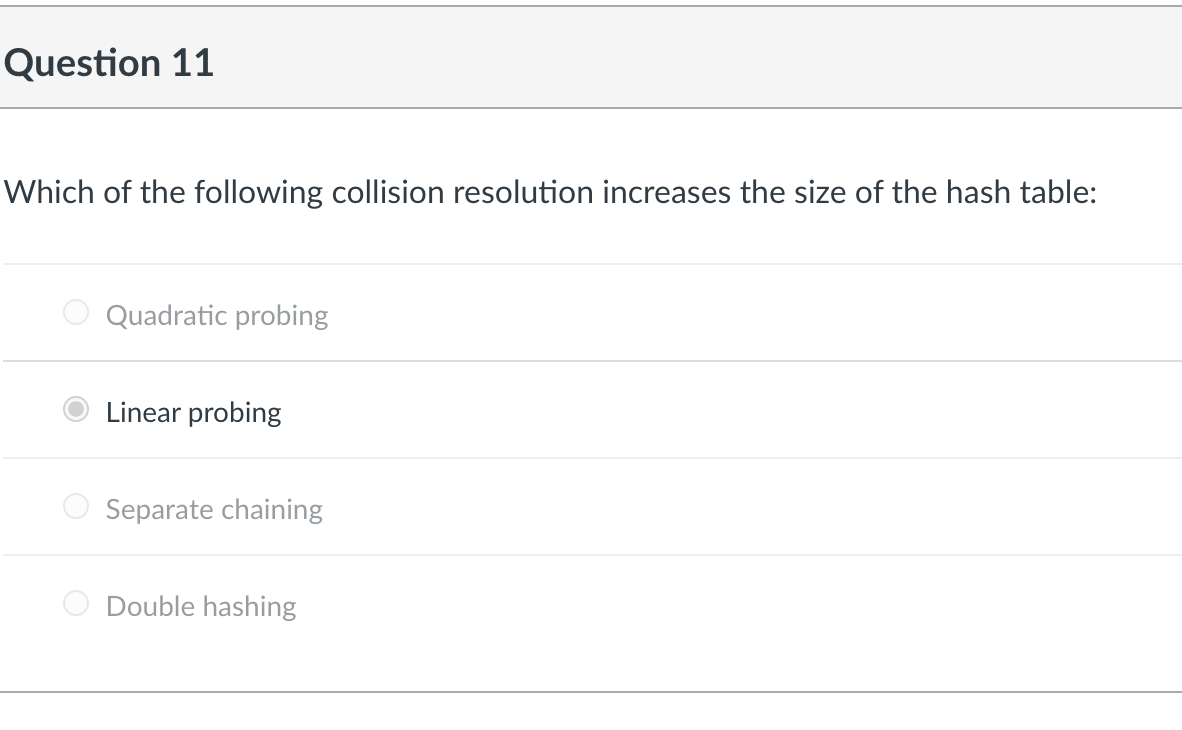
Task: Choose the second answer option row
Action: (x=400, y=409)
